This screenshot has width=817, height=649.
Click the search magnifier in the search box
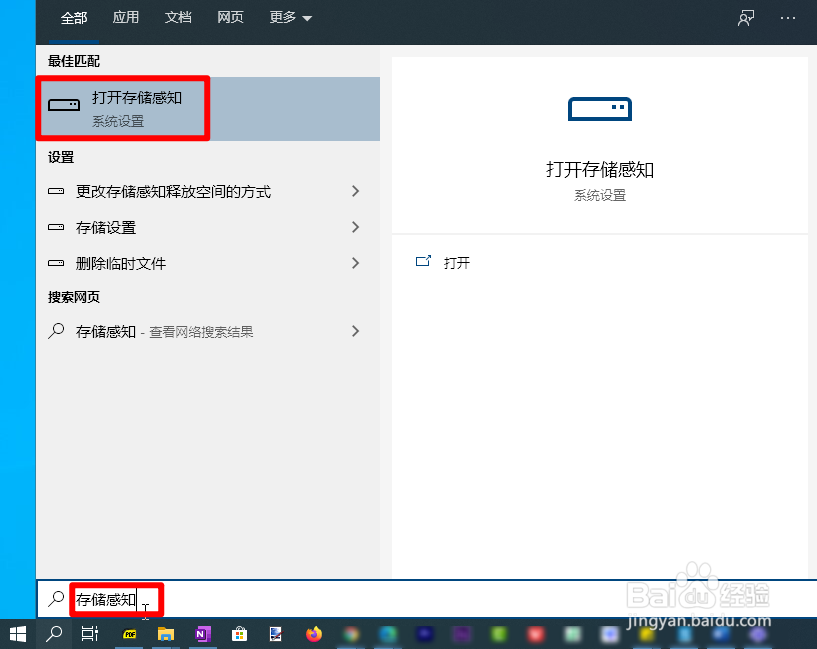click(x=55, y=598)
